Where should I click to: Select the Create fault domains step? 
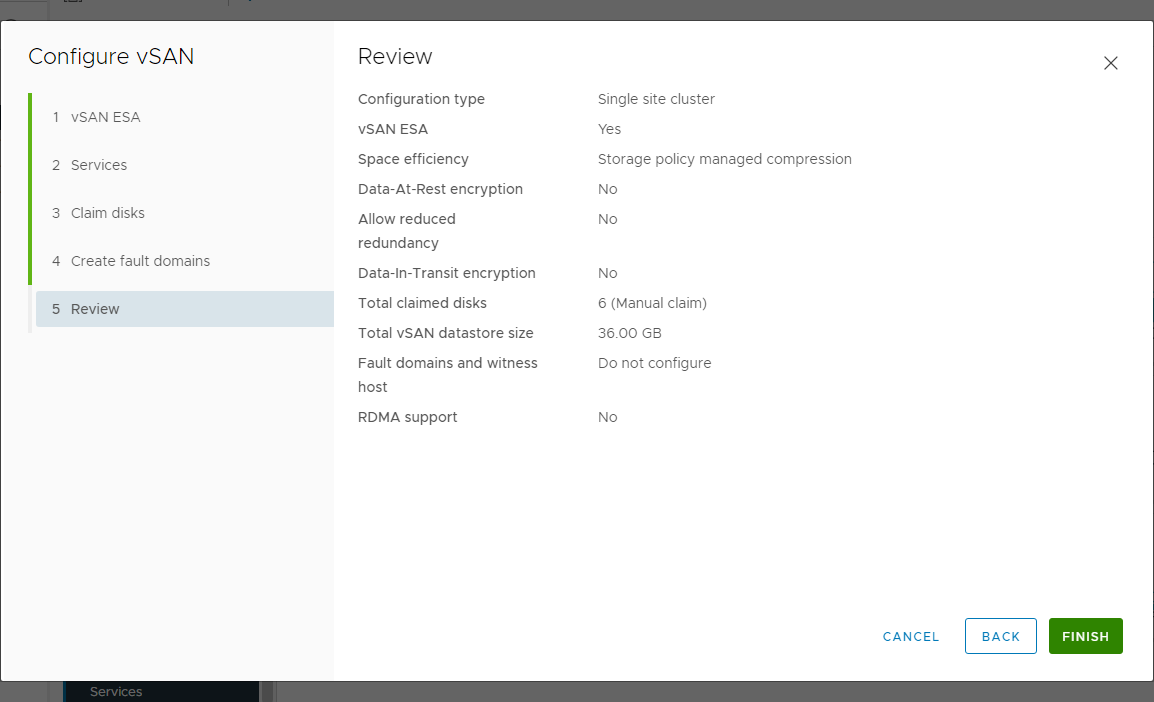pos(139,261)
